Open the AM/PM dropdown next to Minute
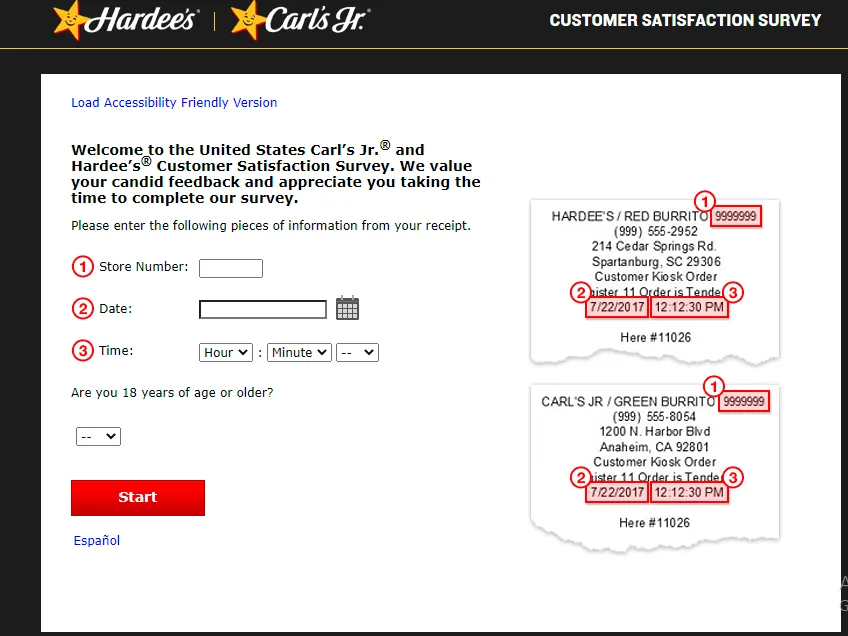848x636 pixels. pos(357,352)
